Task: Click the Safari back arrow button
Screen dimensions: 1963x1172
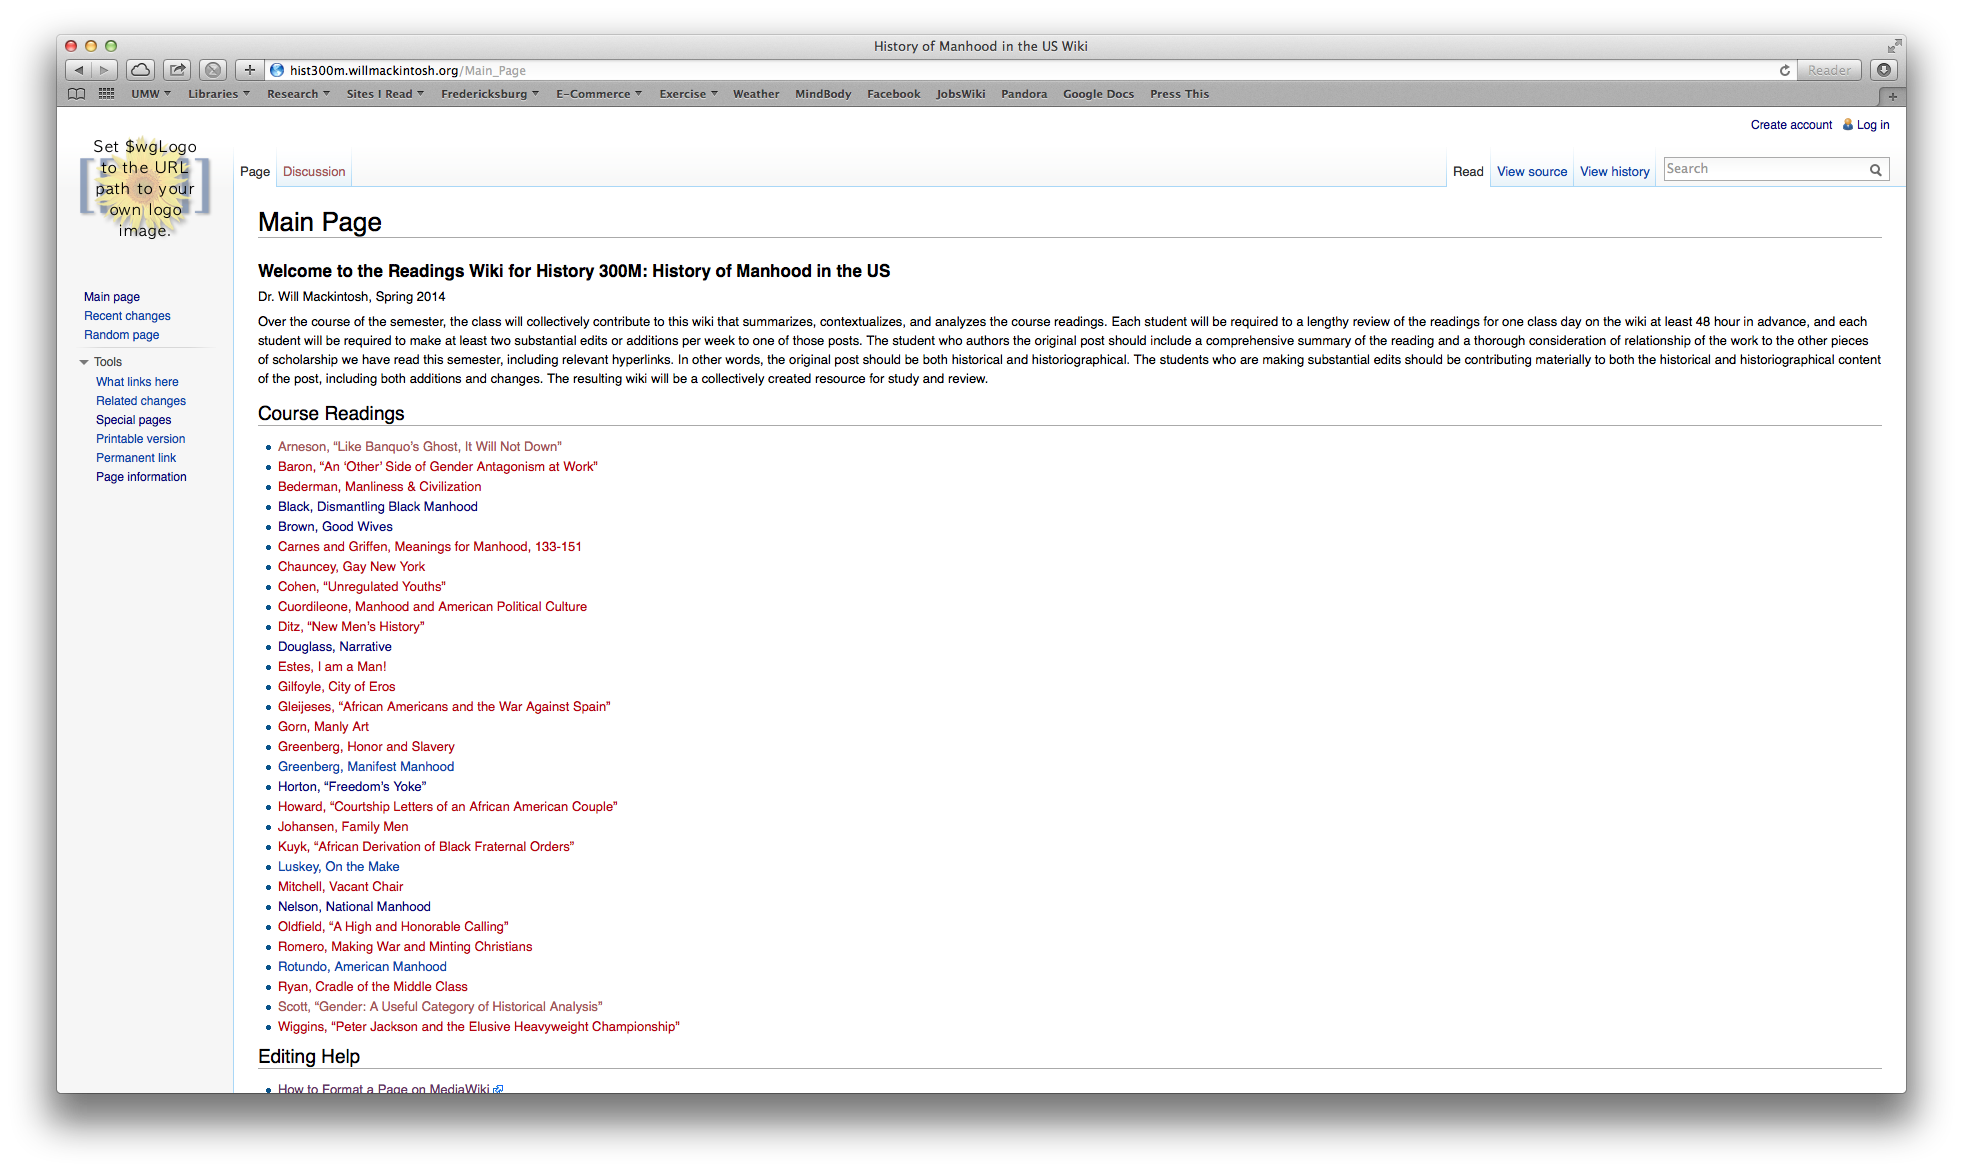Action: coord(79,70)
